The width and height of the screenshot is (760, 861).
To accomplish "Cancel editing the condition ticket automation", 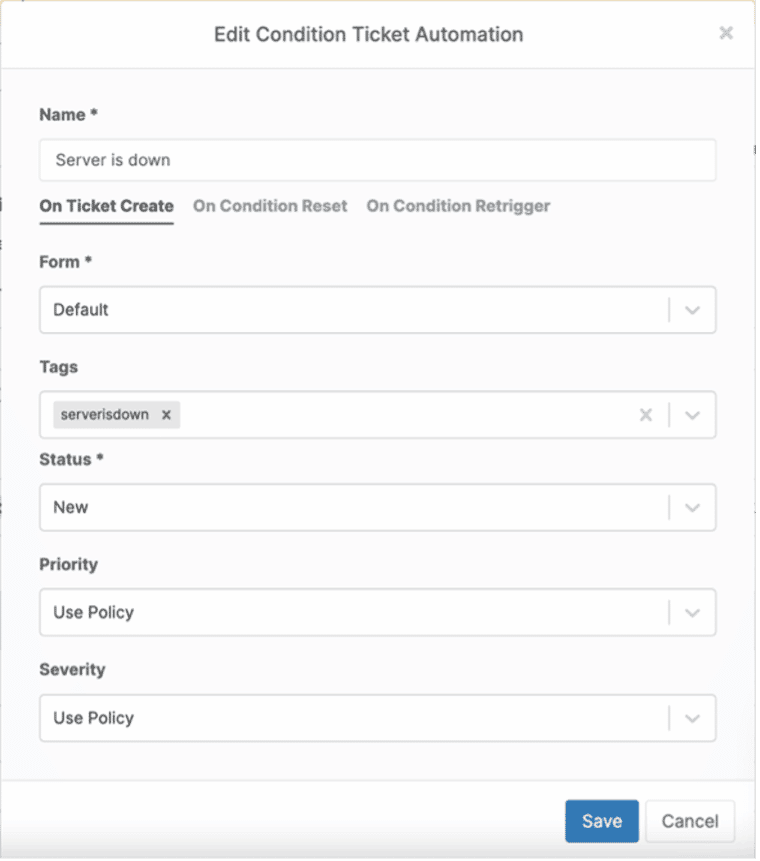I will [690, 820].
